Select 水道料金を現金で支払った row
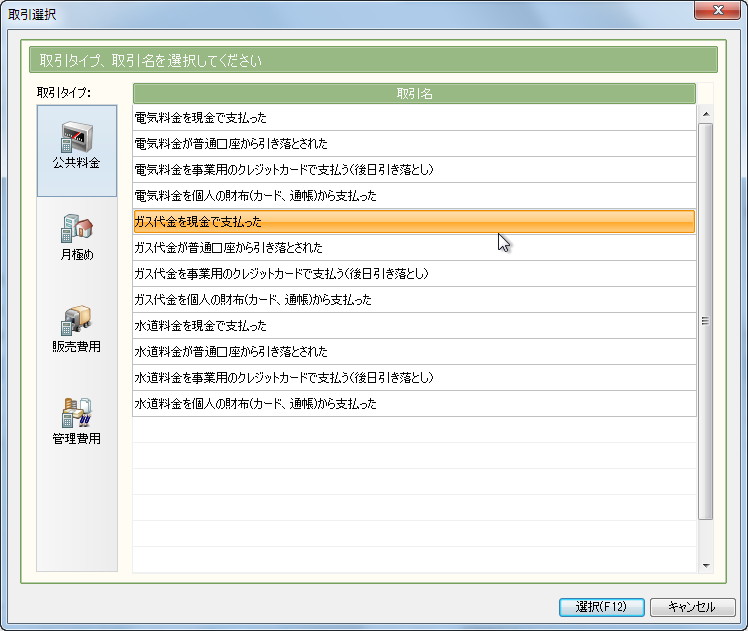 (x=414, y=325)
